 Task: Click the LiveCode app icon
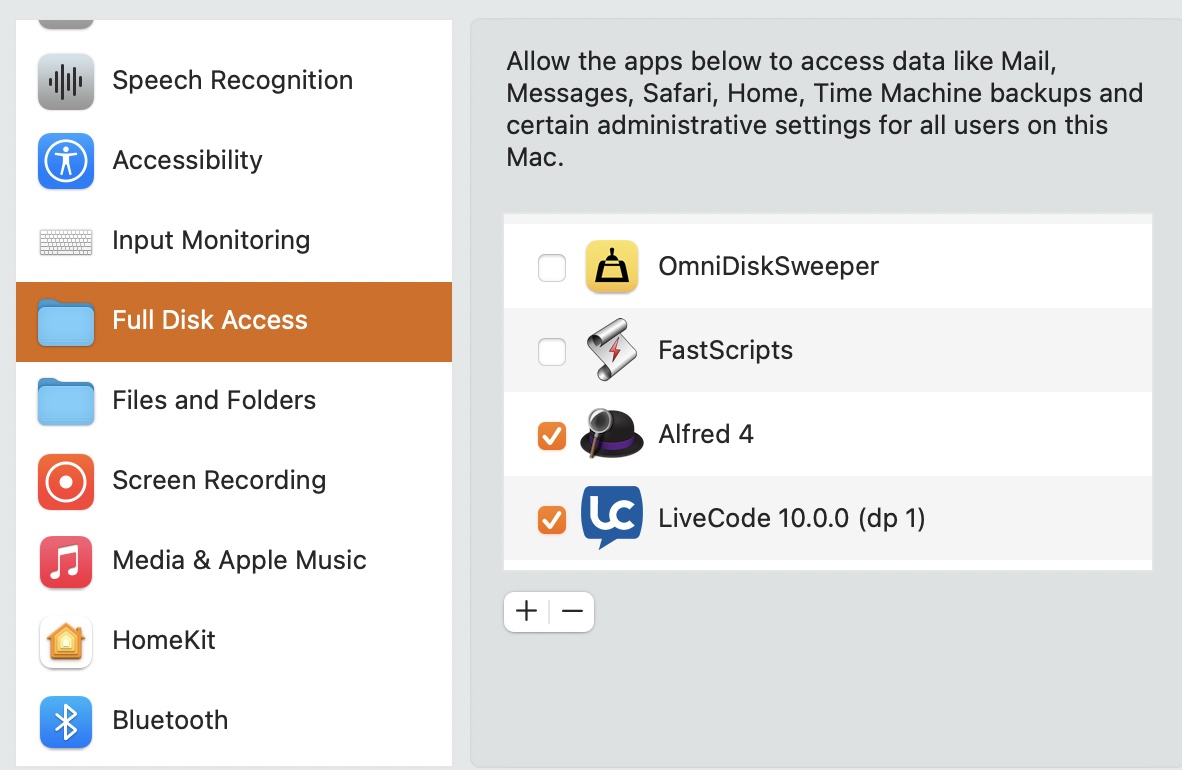pos(611,518)
